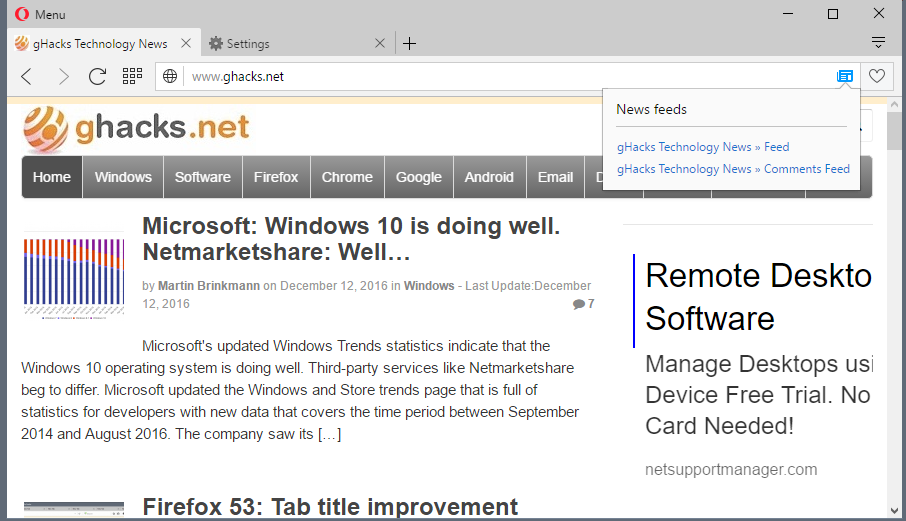Click the page scrollbar up arrow
Screen dimensions: 906x521
[x=895, y=105]
